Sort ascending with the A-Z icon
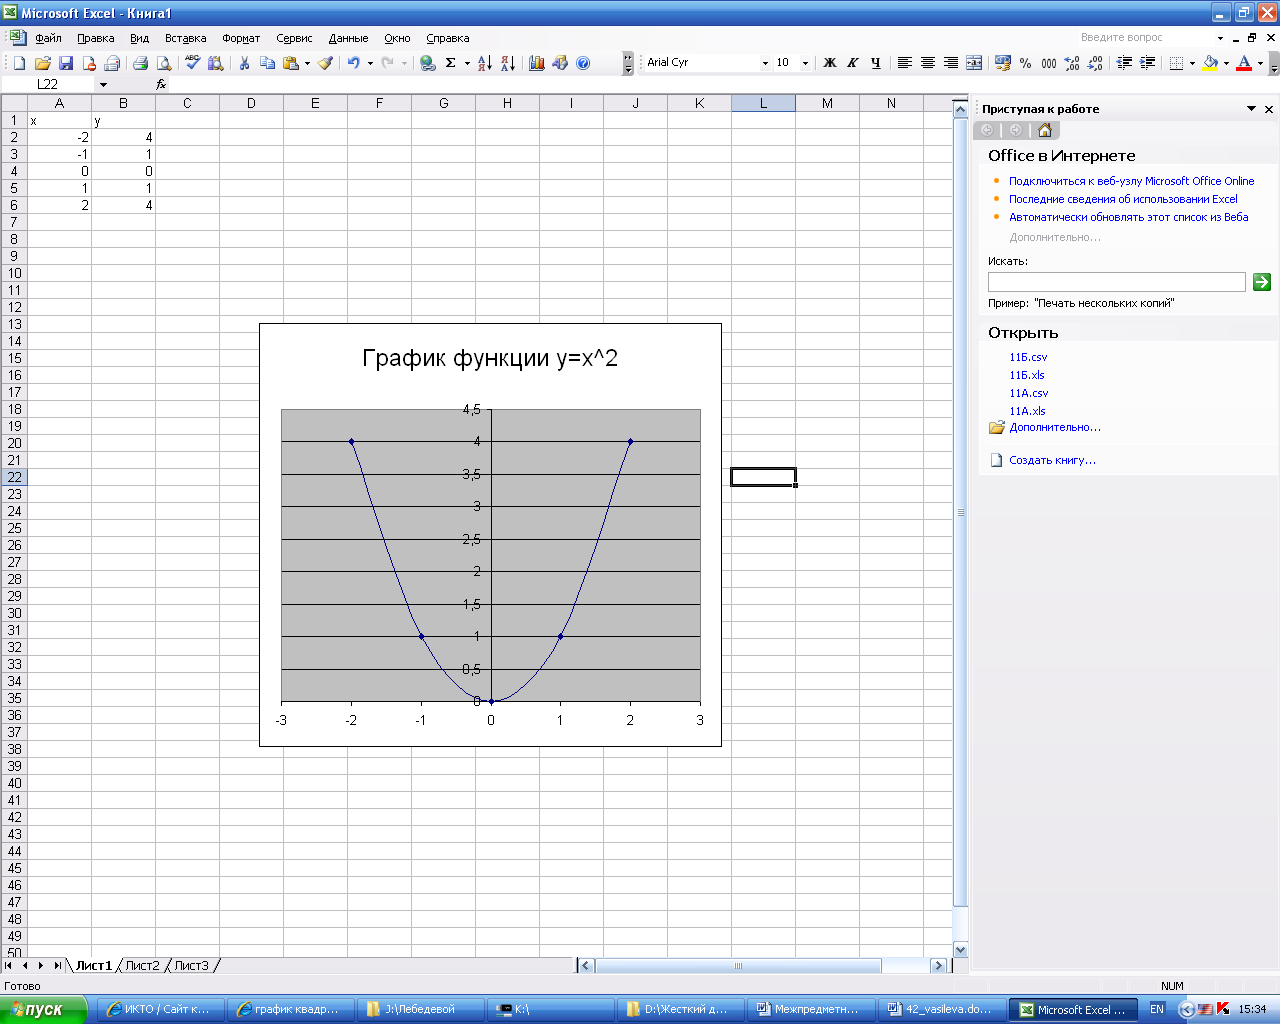This screenshot has height=1024, width=1280. [x=485, y=63]
